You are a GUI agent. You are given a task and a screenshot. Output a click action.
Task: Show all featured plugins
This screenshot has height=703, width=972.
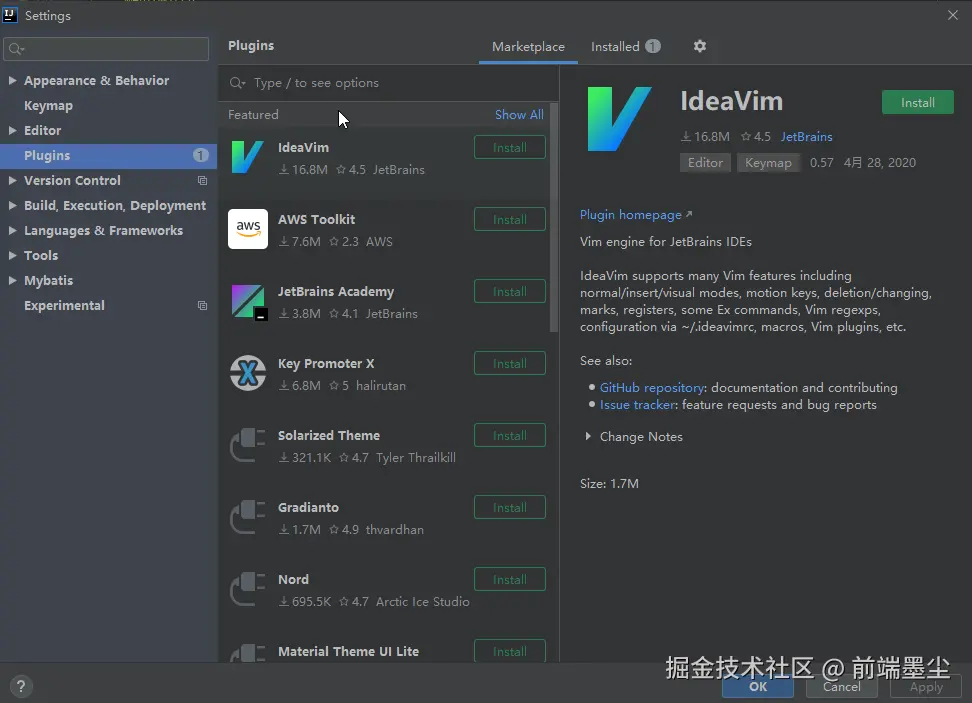tap(519, 115)
